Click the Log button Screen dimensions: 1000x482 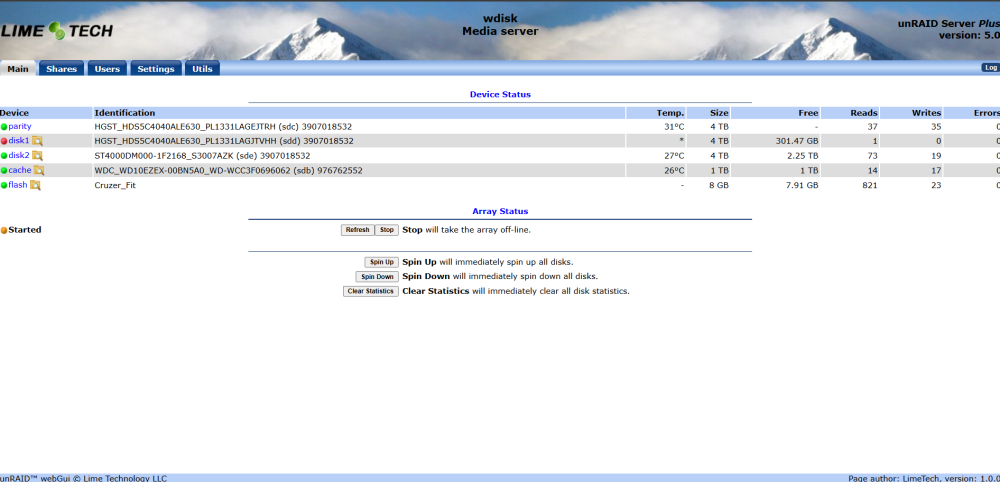pyautogui.click(x=990, y=68)
